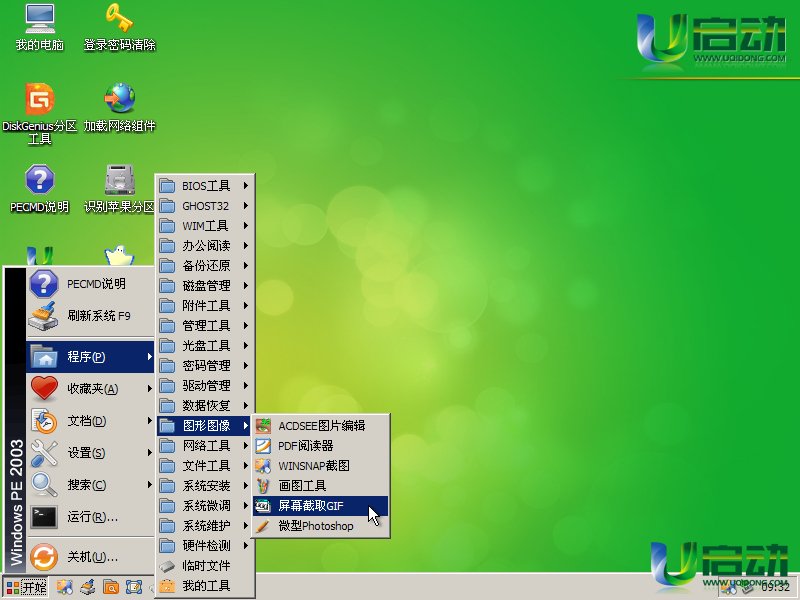Expand 附件工具 submenu arrow

click(246, 306)
